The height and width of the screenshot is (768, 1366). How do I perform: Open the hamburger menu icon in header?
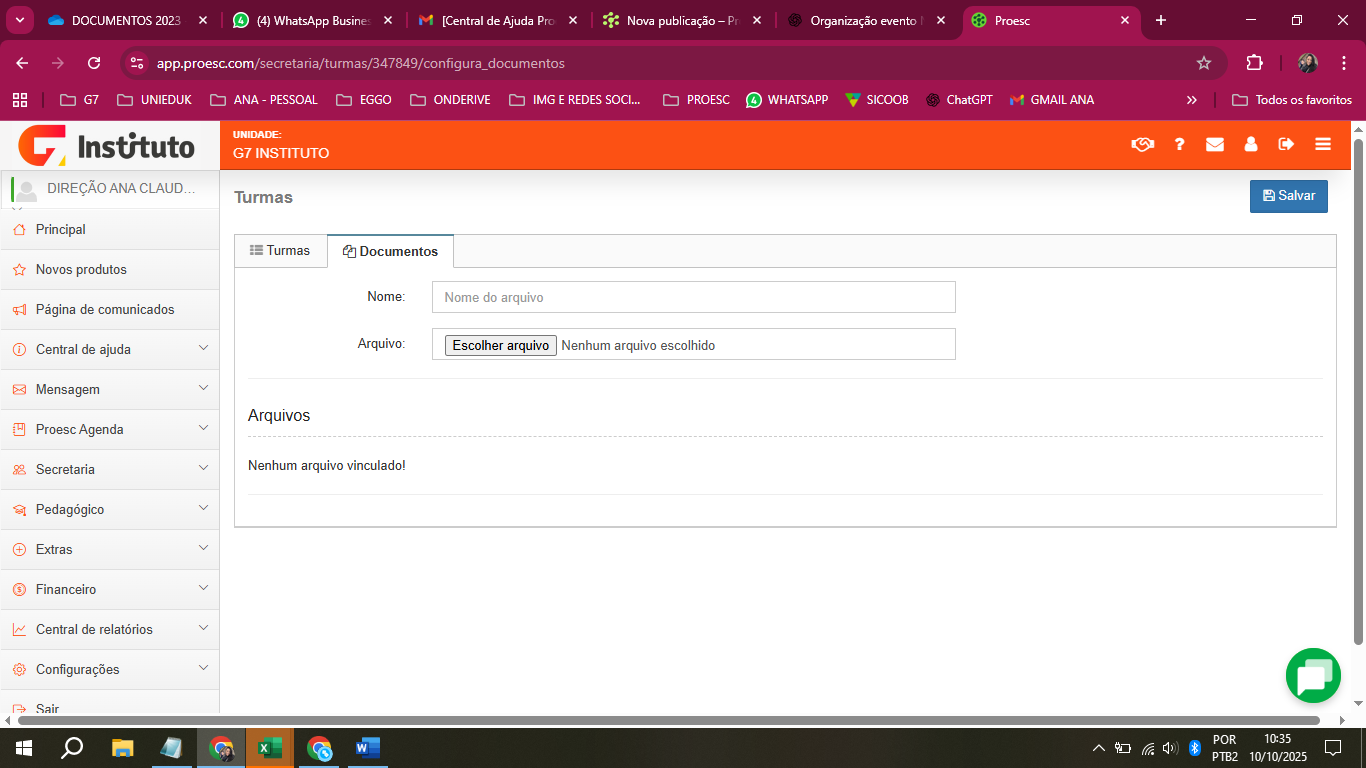(x=1323, y=144)
